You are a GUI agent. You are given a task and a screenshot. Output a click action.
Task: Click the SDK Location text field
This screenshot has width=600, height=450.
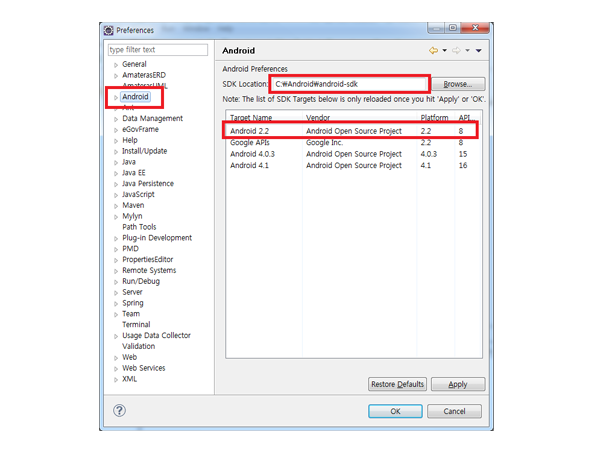point(350,84)
